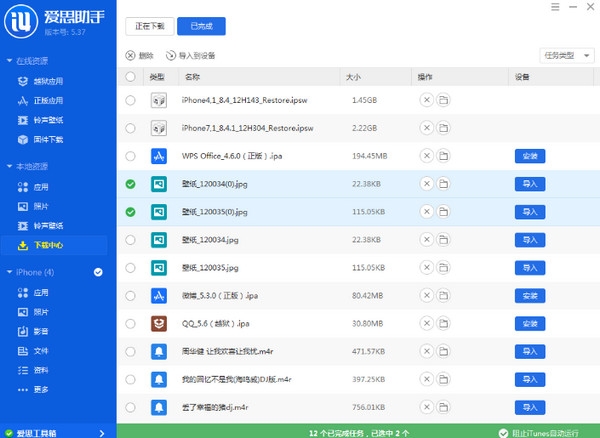The height and width of the screenshot is (438, 600).
Task: Open 固件下载 in the sidebar
Action: 47,139
